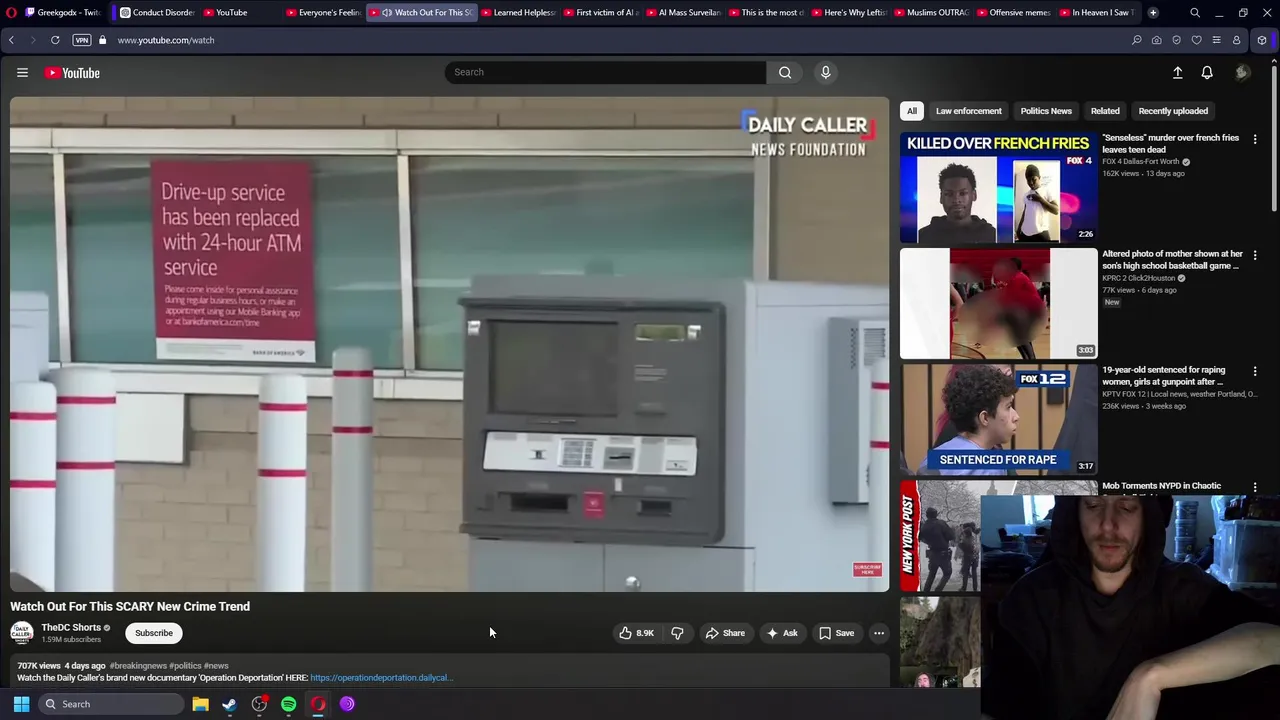Click the #breakingnews hashtag
This screenshot has width=1280, height=720.
(138, 666)
